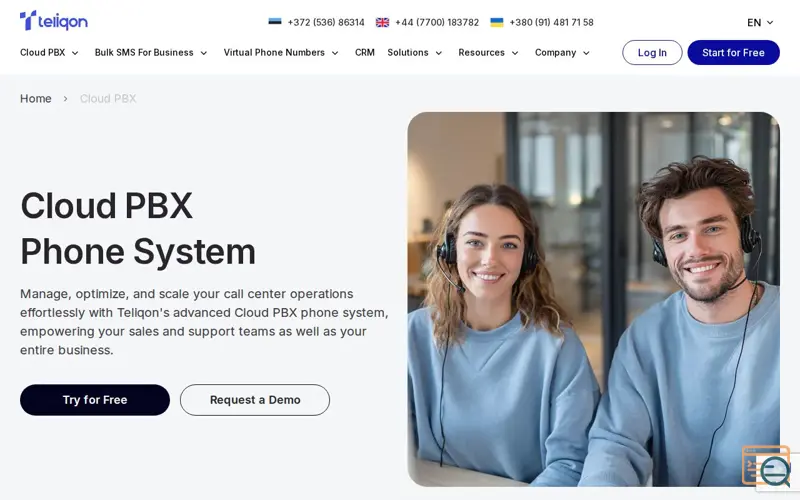This screenshot has width=800, height=500.
Task: Click Start for Free button
Action: coord(733,53)
